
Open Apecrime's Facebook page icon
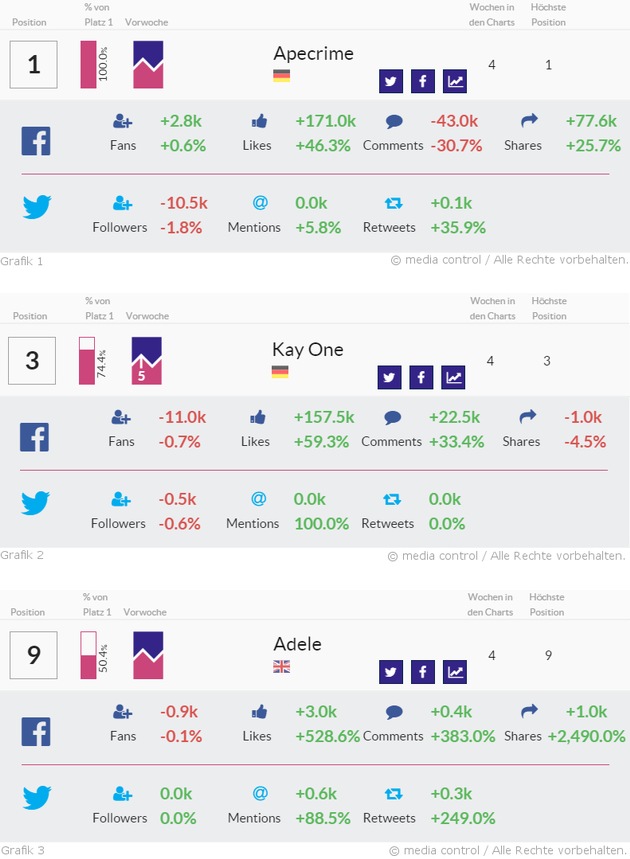tap(423, 82)
